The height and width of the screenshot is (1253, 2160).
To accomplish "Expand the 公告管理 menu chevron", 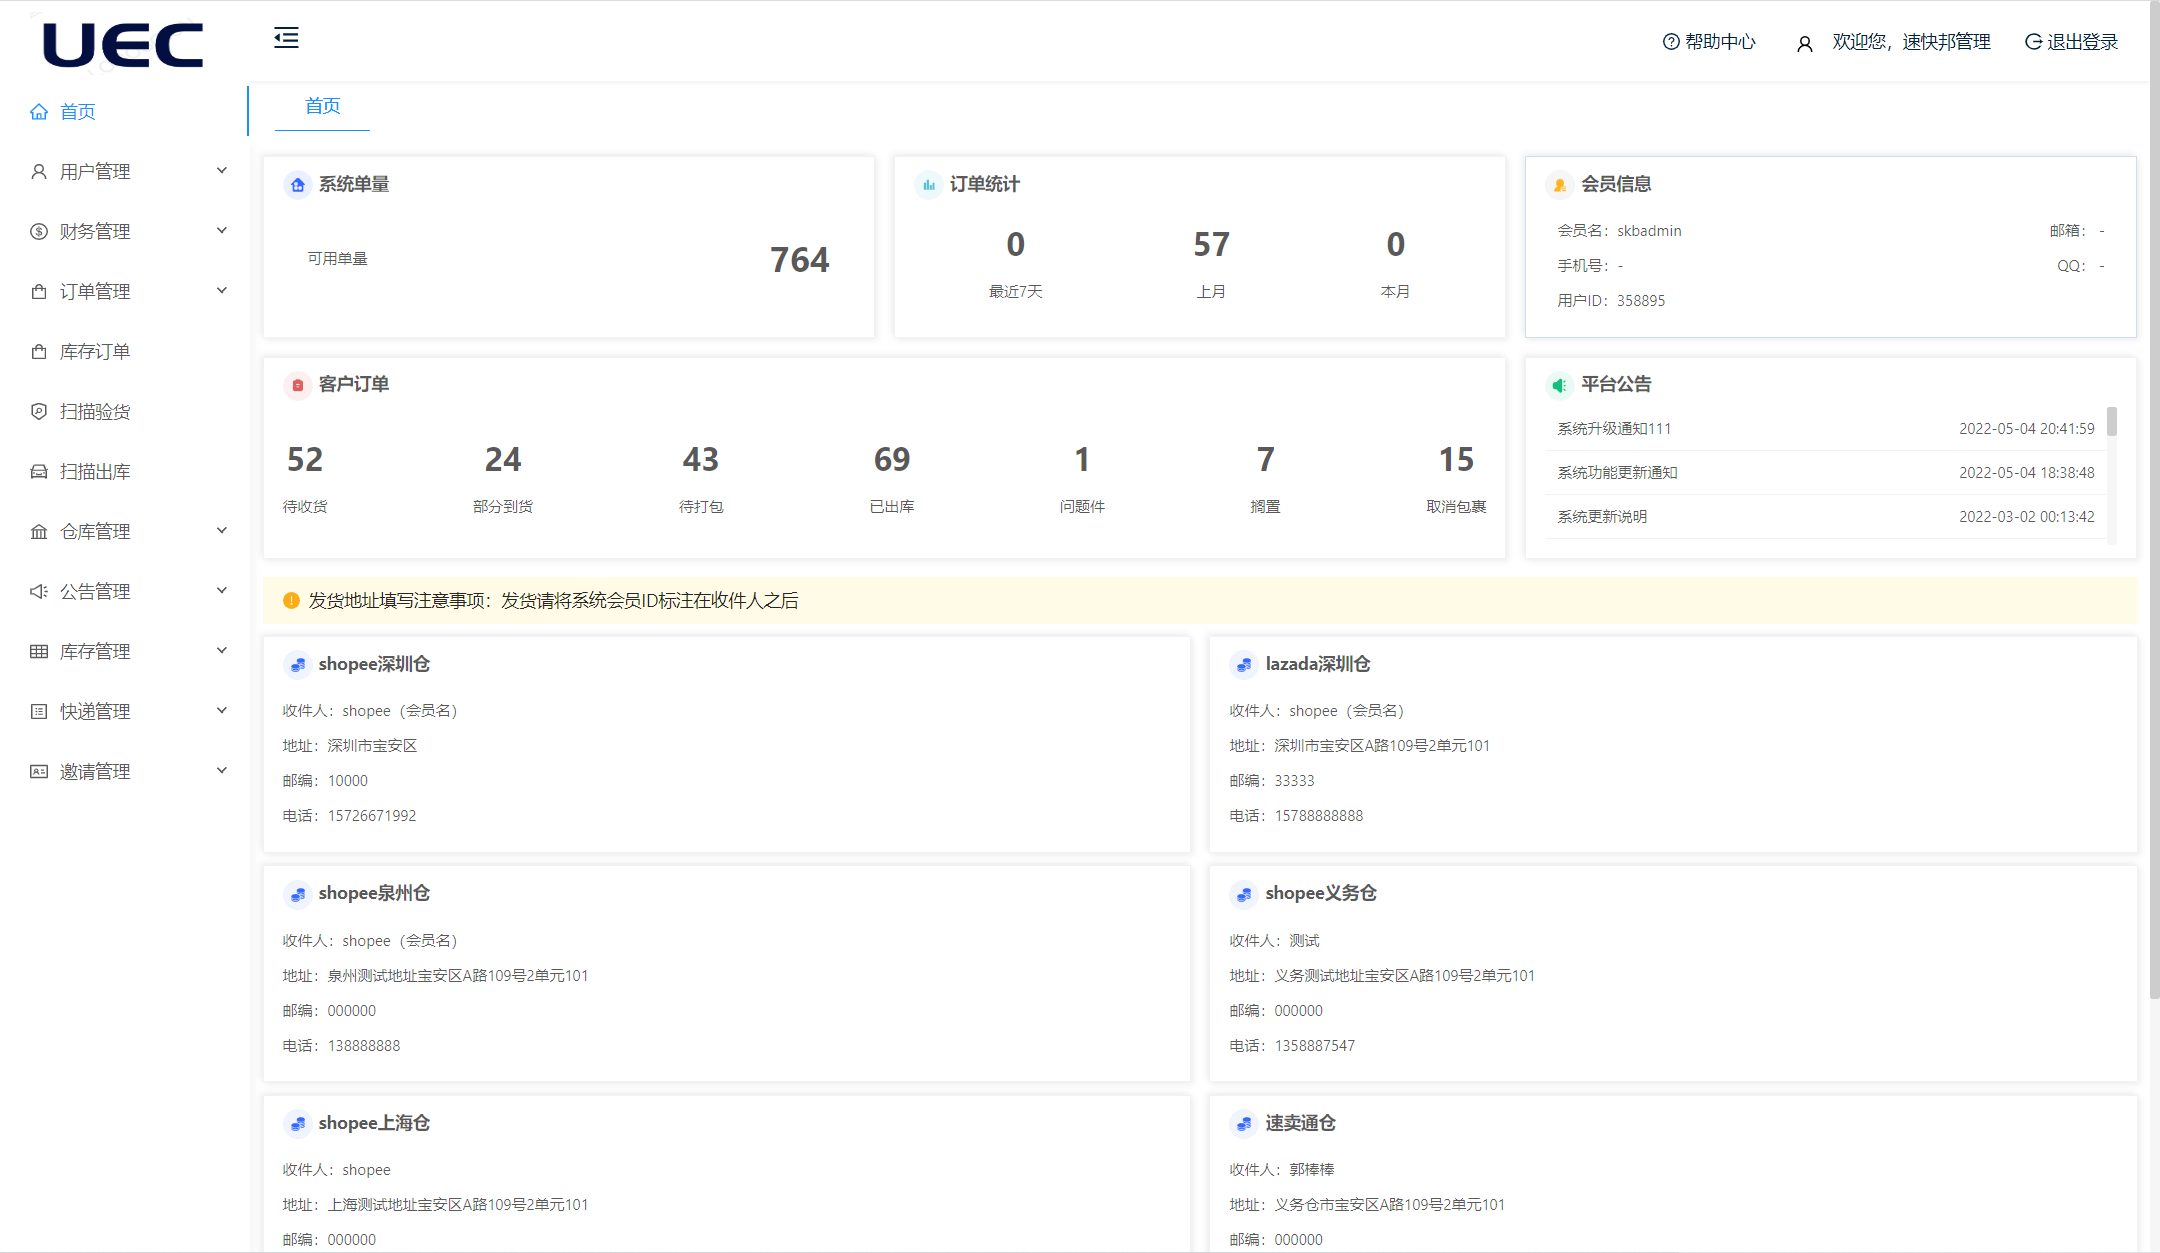I will point(222,591).
